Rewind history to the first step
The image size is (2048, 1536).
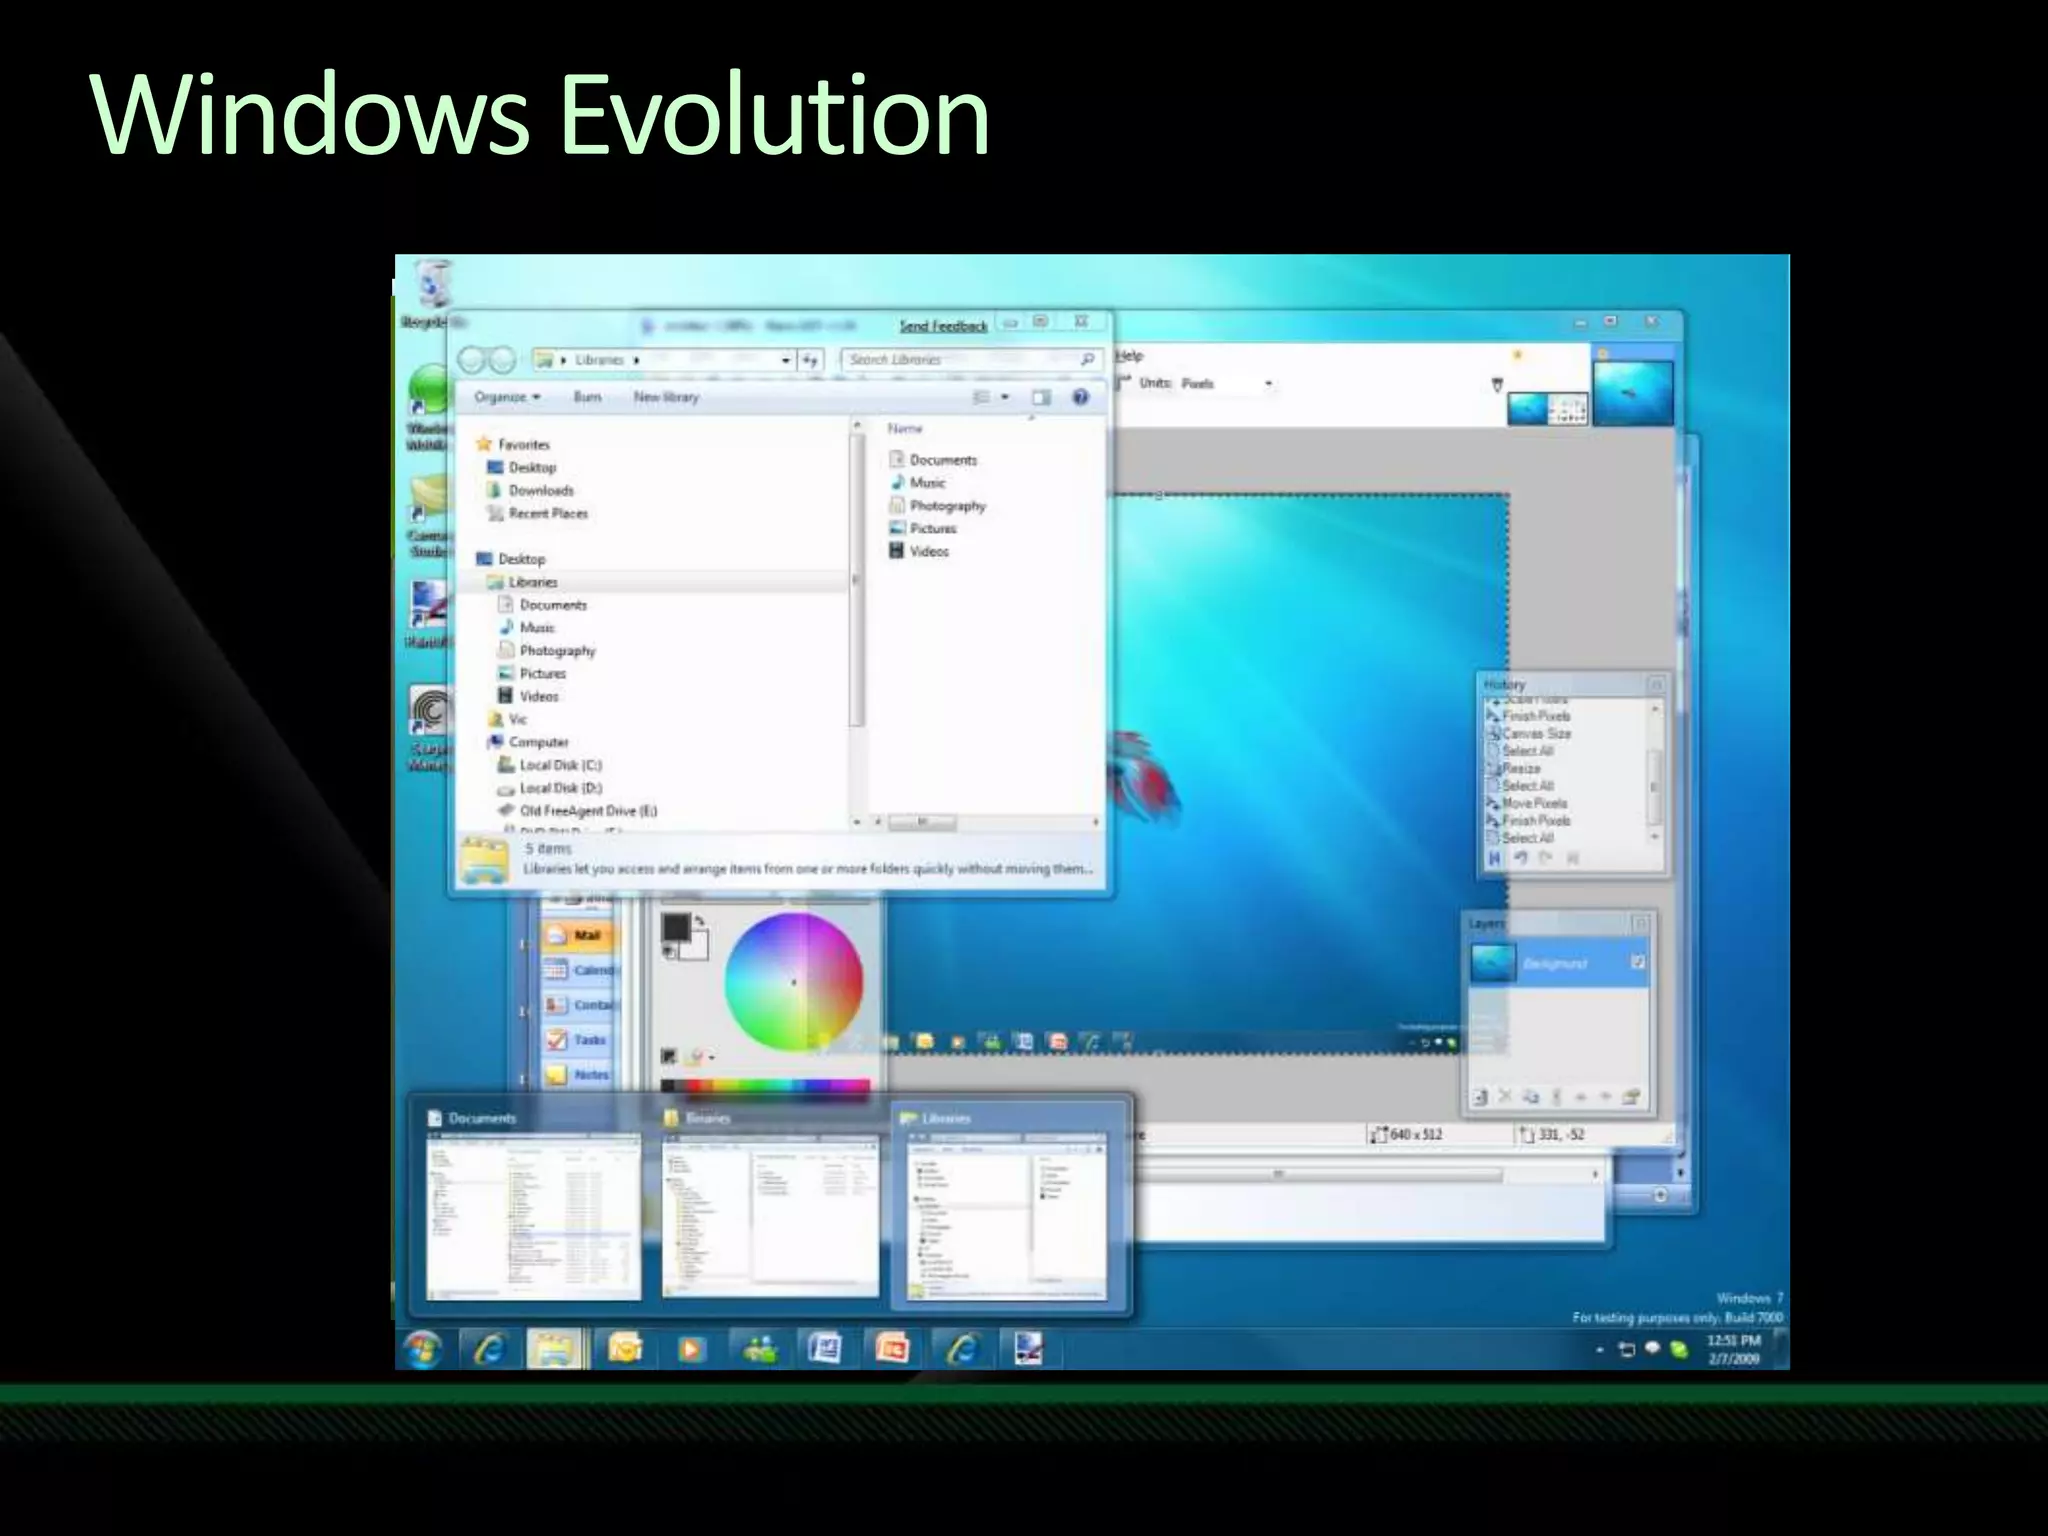tap(1495, 858)
